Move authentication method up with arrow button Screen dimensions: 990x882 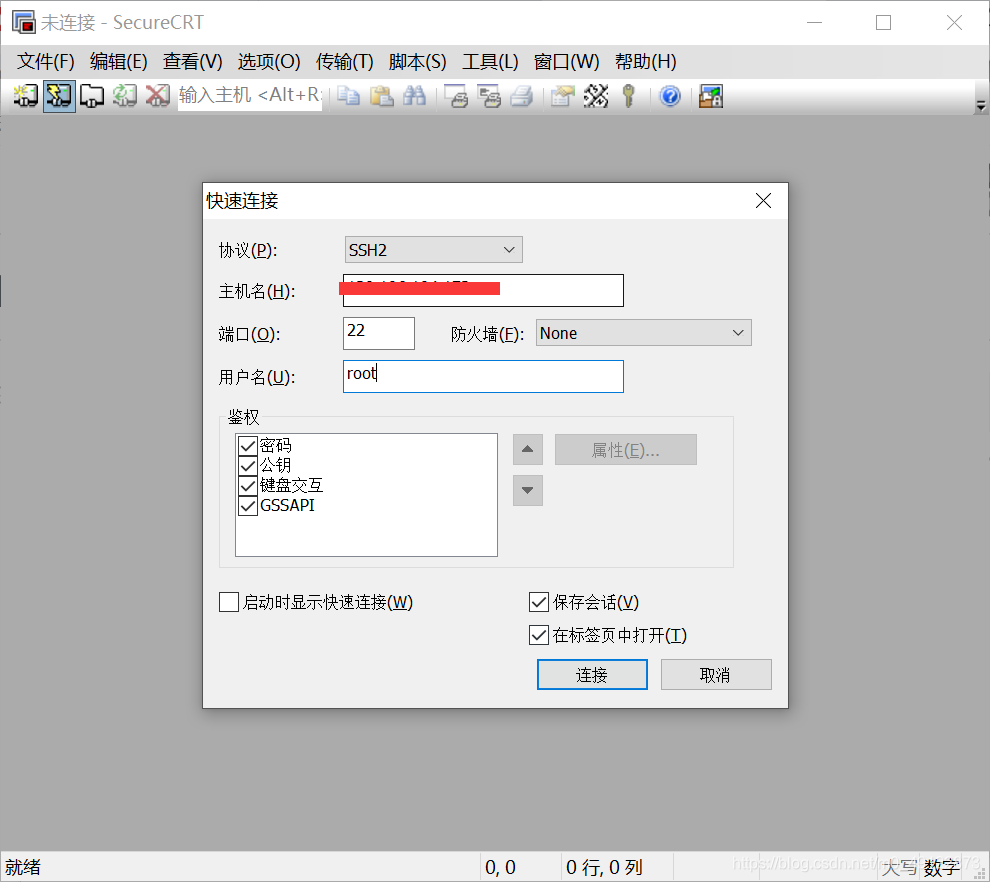528,450
